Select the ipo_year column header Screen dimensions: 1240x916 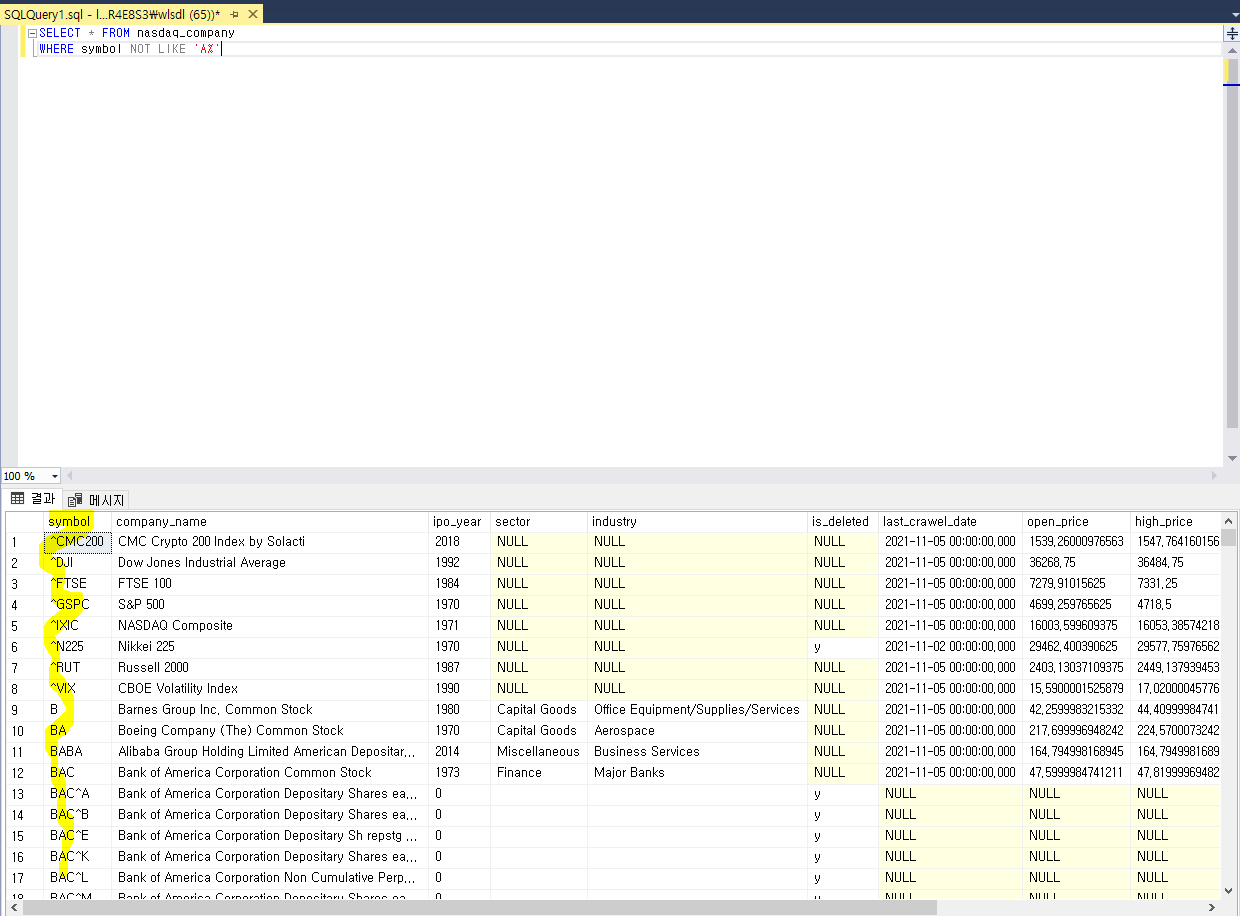[459, 521]
